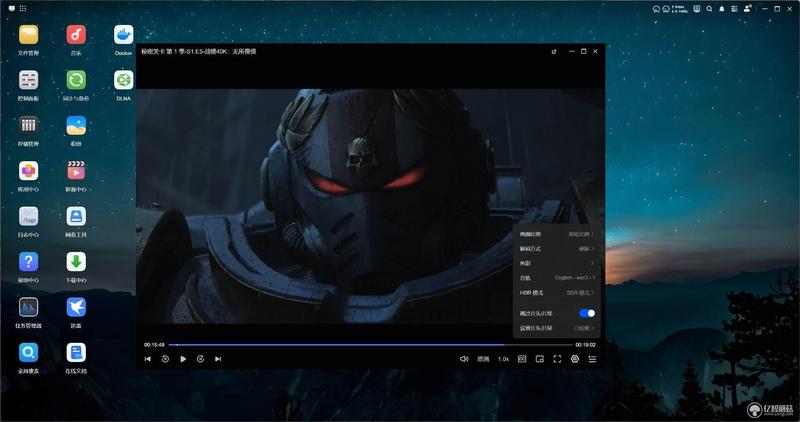Open the App Center (应用中心) icon

click(x=29, y=171)
